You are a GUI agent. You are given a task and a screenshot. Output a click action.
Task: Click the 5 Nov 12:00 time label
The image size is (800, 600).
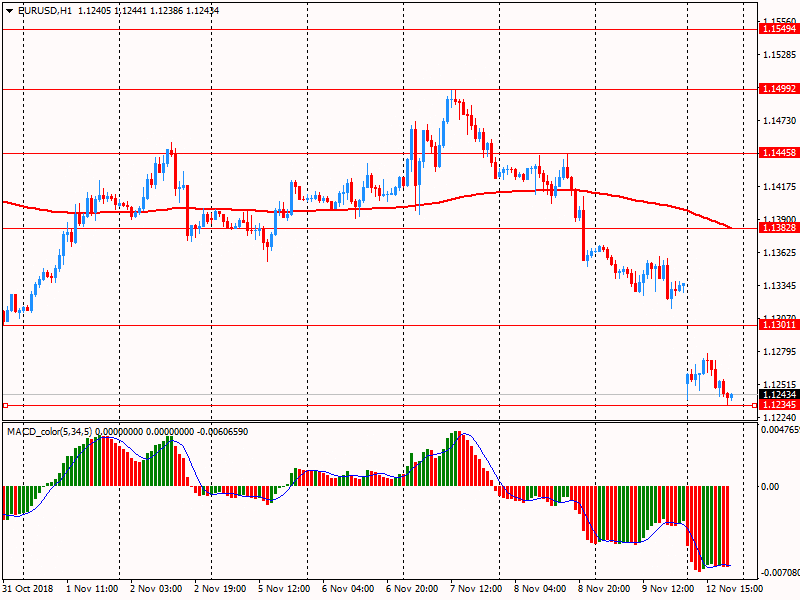tap(283, 589)
